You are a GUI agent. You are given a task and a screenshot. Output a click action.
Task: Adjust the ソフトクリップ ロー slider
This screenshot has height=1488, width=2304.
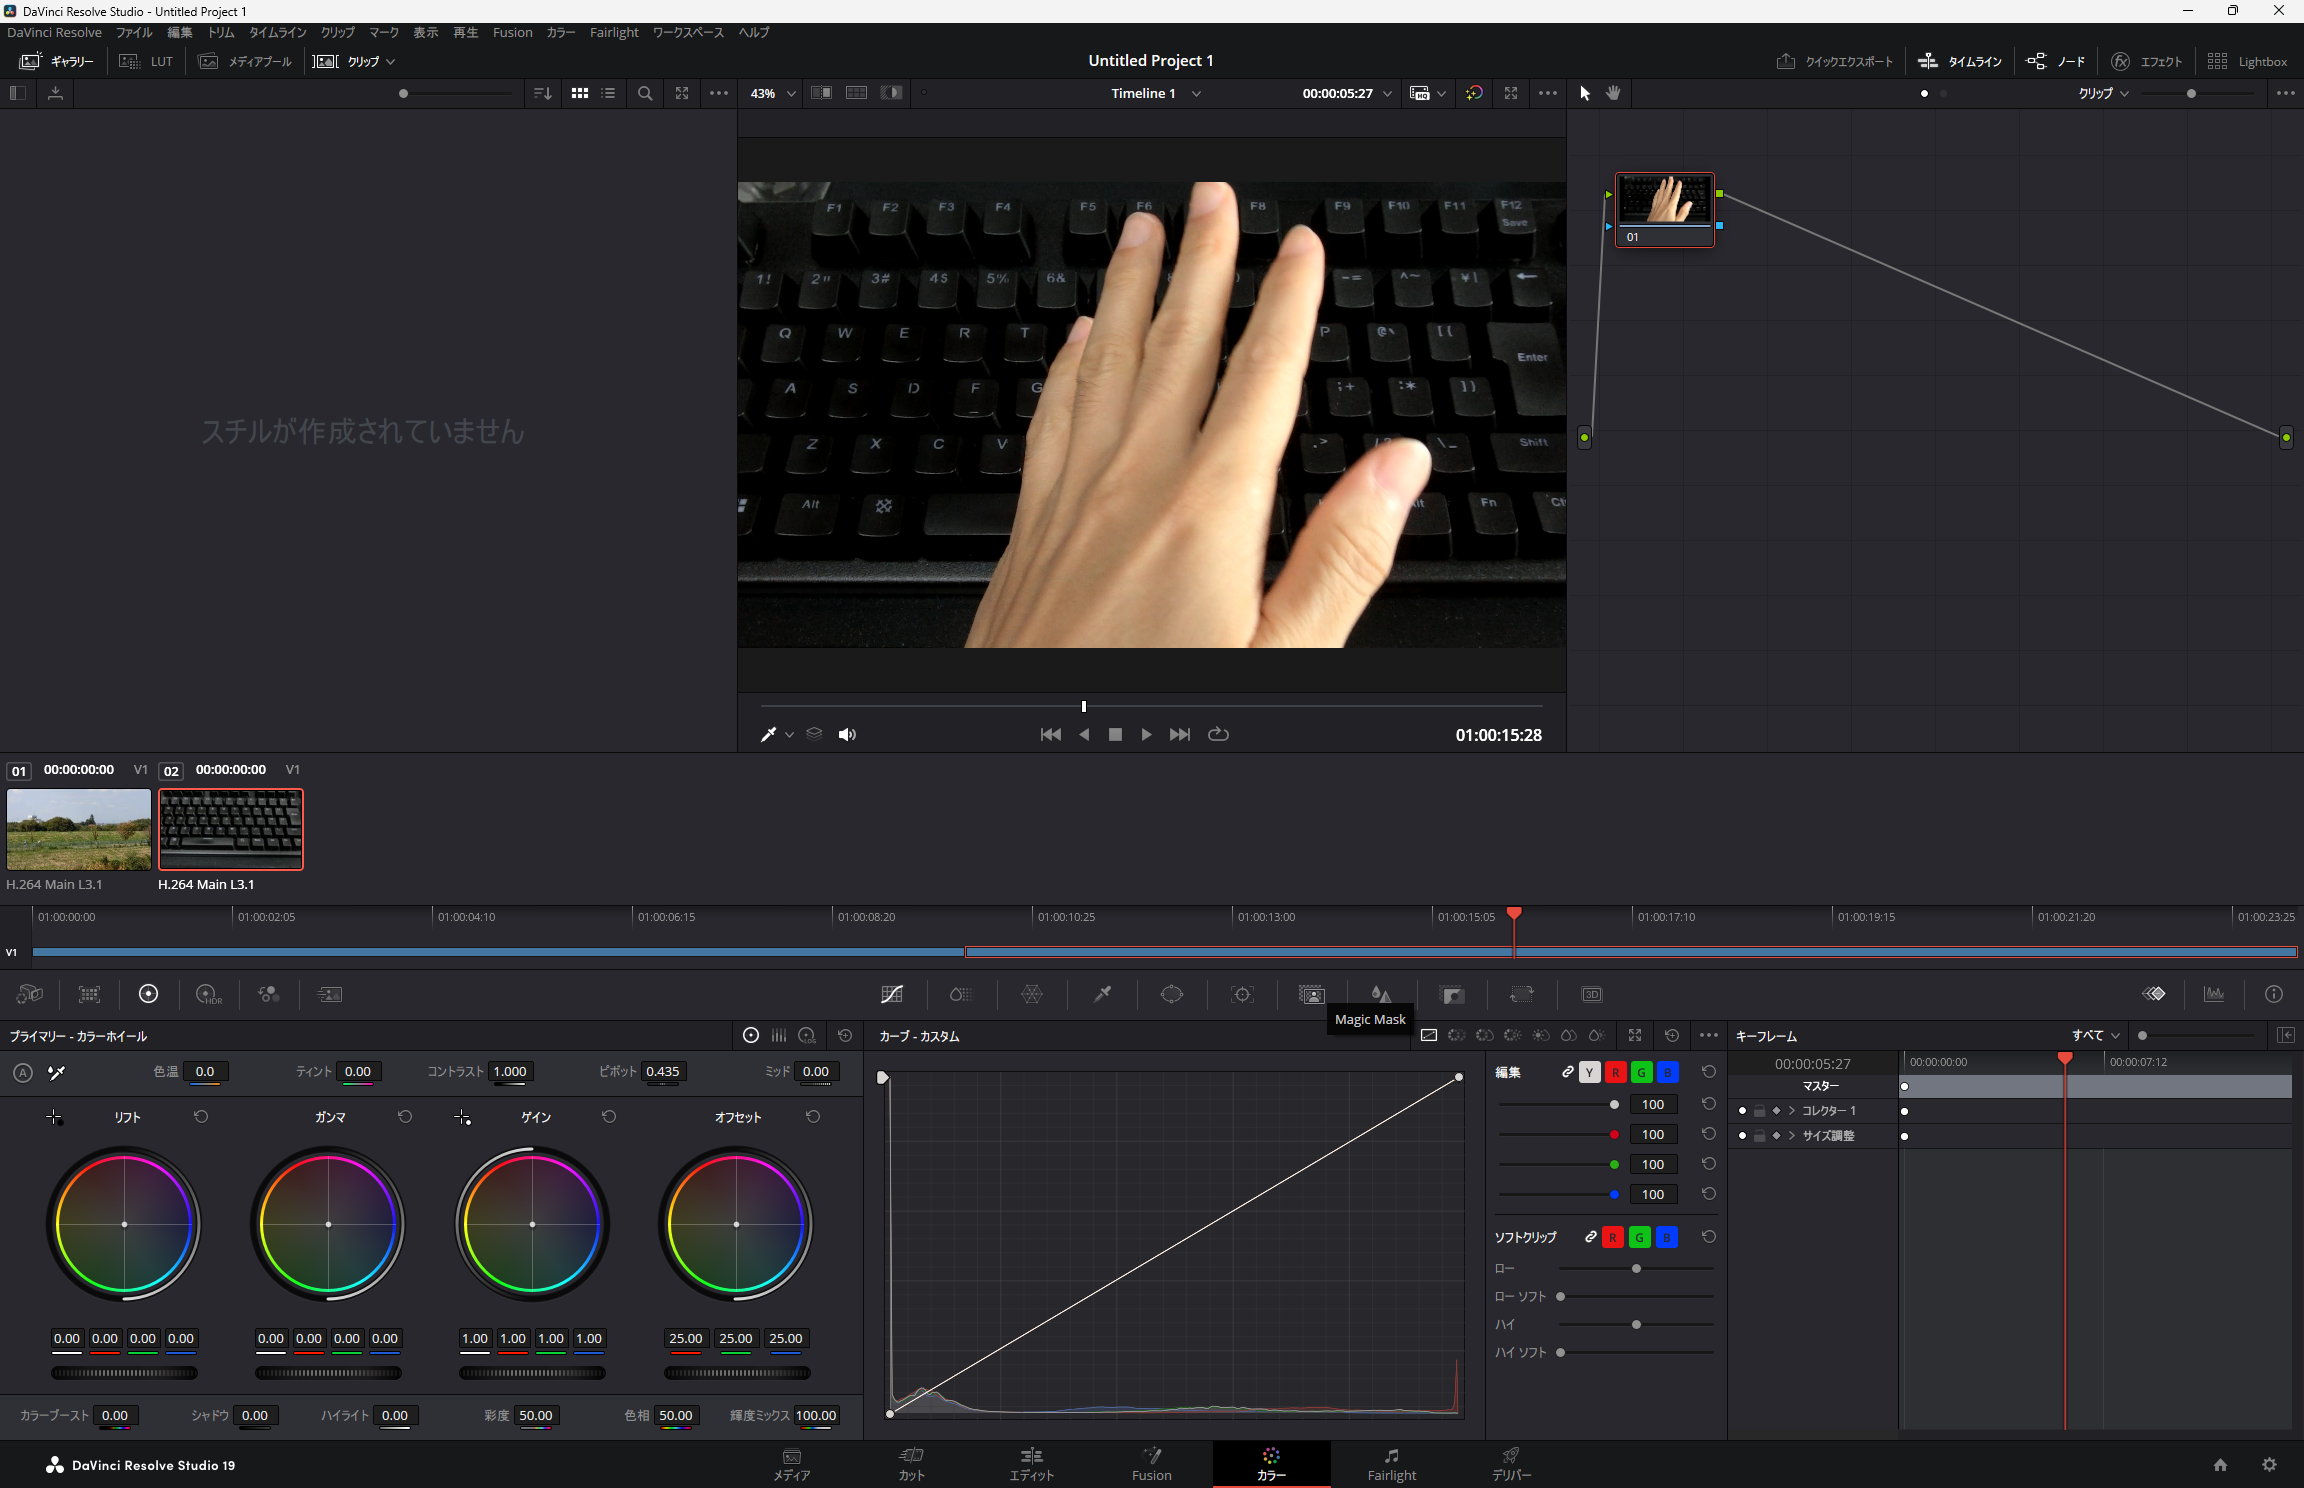click(1636, 1268)
